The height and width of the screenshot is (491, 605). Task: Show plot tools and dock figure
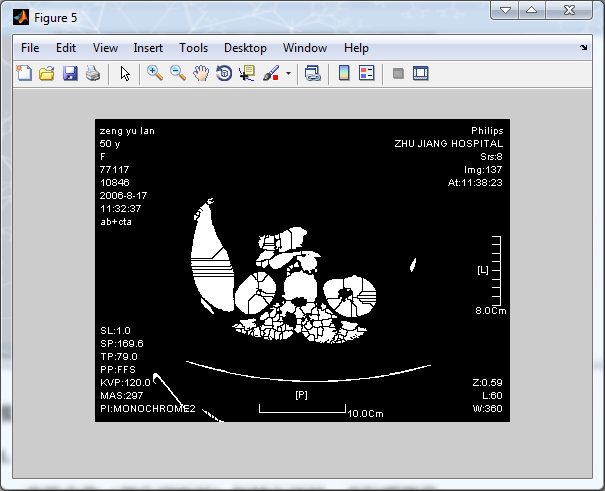(420, 73)
